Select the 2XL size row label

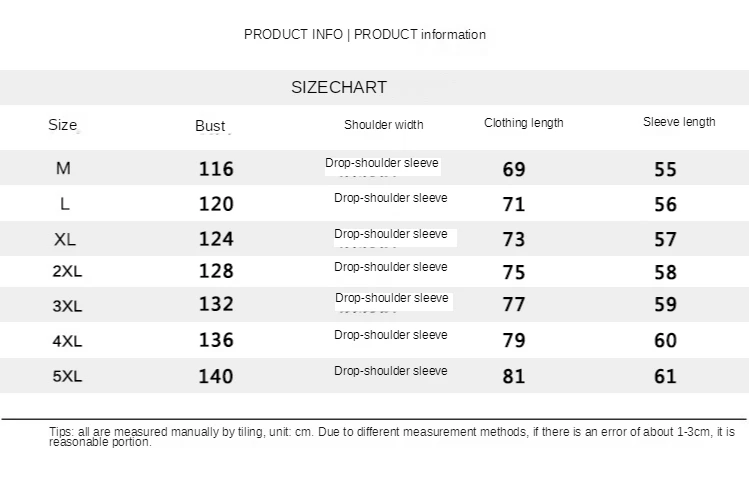pyautogui.click(x=66, y=271)
